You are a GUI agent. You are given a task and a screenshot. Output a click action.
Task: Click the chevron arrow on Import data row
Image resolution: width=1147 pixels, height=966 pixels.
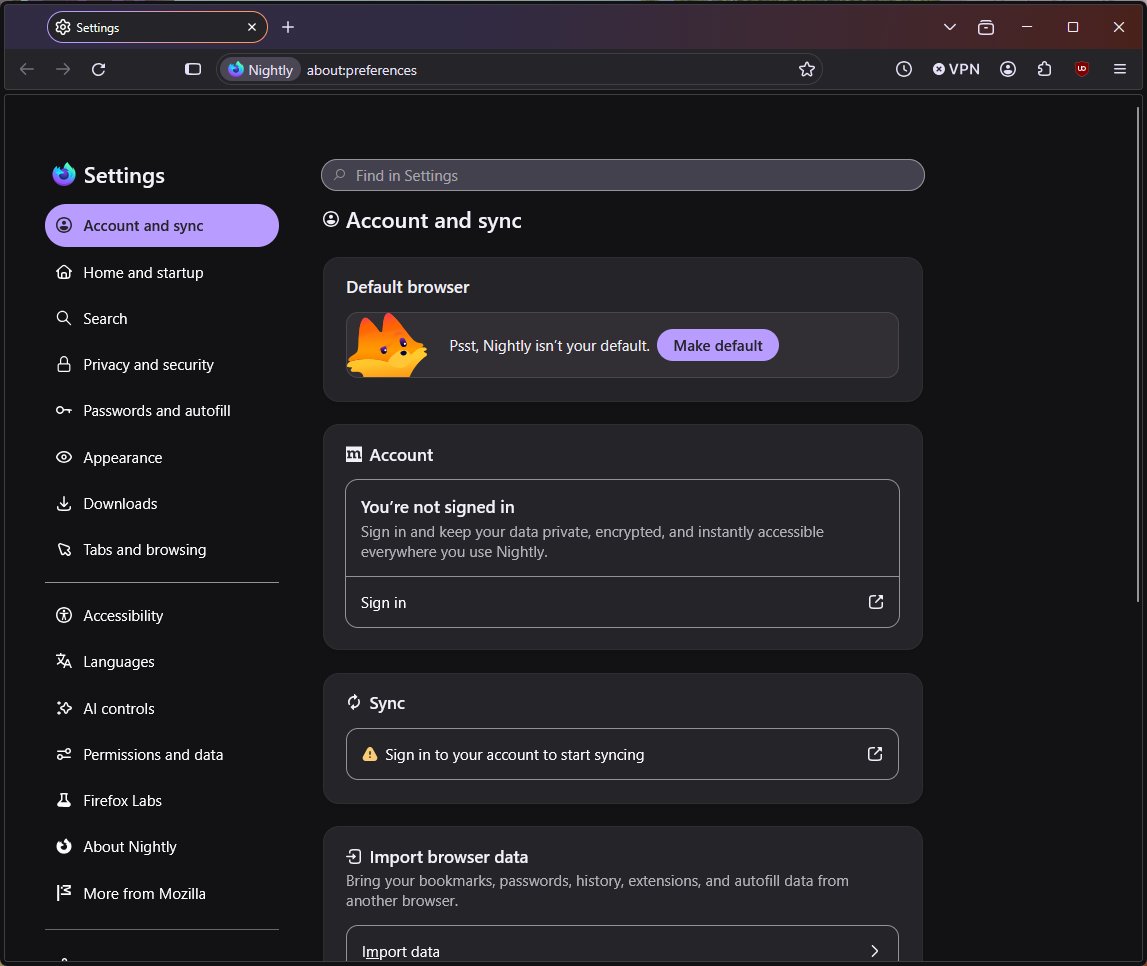pyautogui.click(x=874, y=951)
